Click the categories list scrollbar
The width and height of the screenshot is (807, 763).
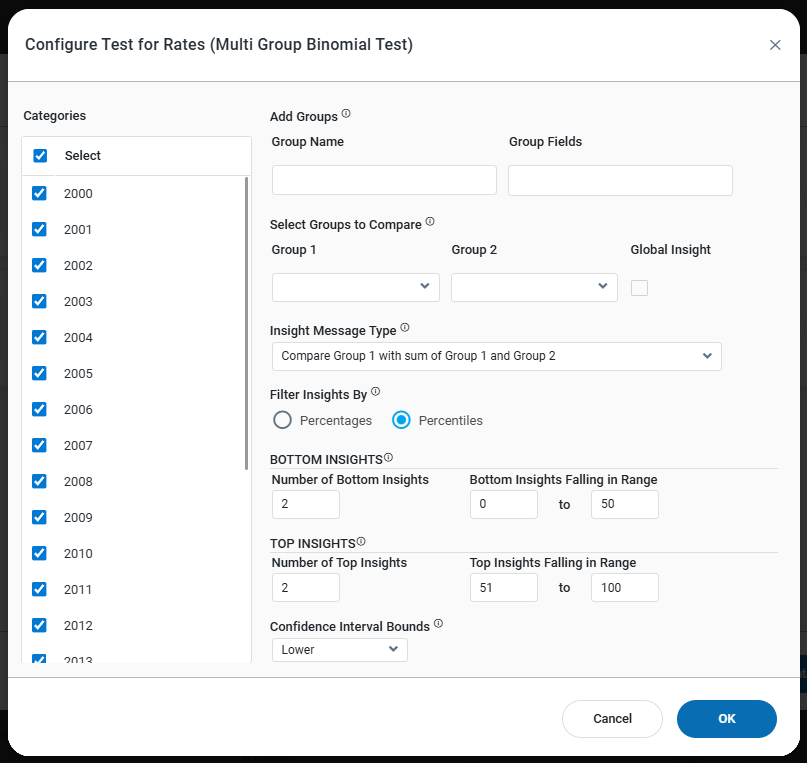point(247,320)
